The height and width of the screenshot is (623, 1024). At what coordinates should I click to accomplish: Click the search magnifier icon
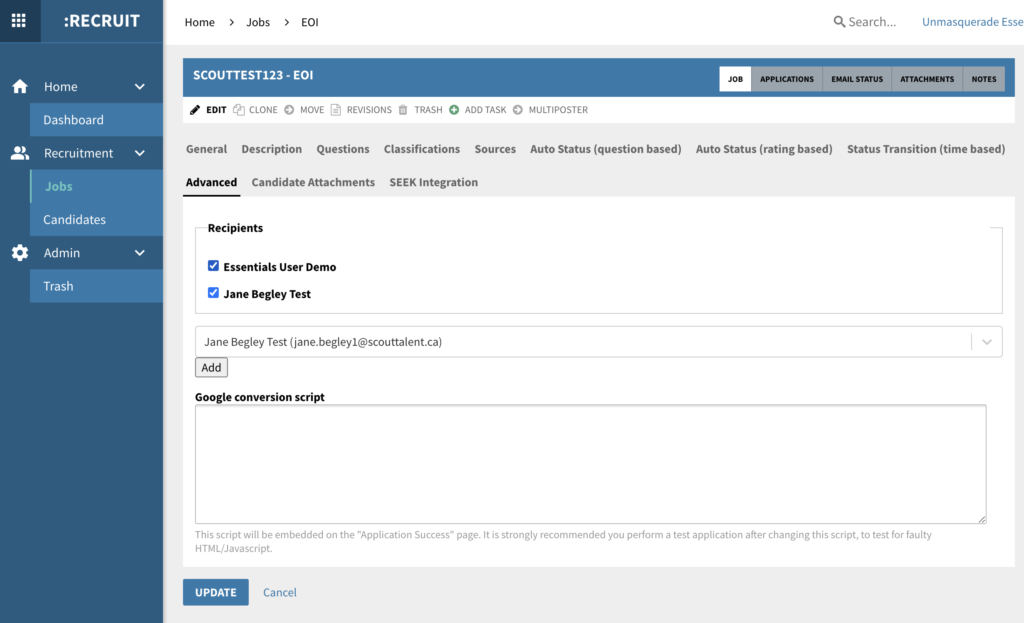pos(839,22)
